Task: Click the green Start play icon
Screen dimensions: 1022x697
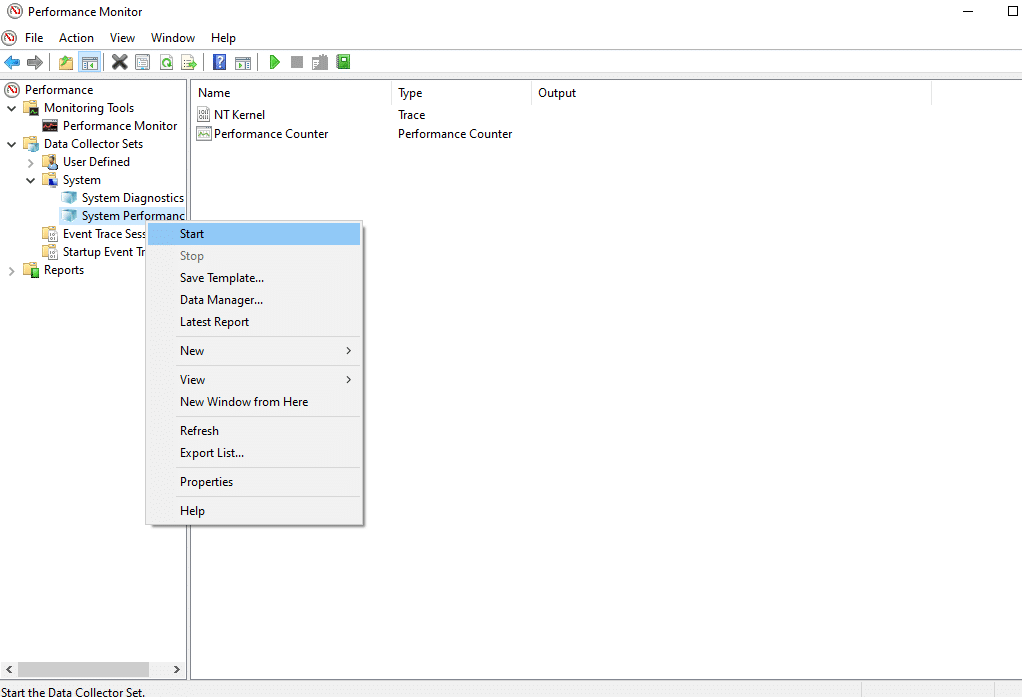Action: pyautogui.click(x=274, y=62)
